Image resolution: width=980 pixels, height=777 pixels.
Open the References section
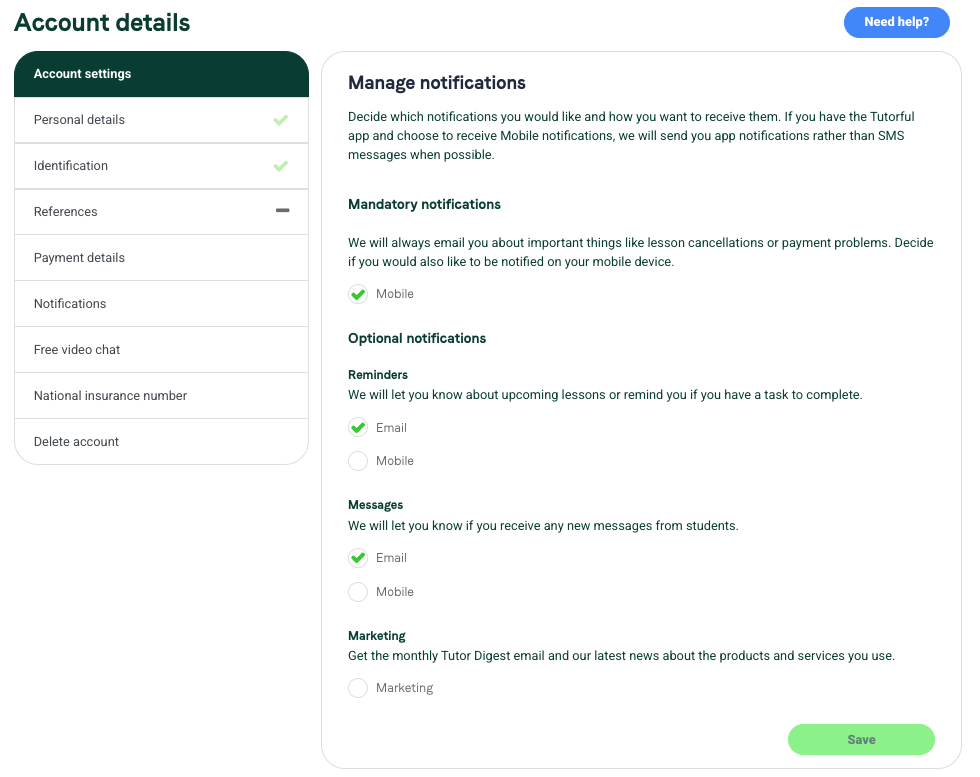click(x=161, y=212)
